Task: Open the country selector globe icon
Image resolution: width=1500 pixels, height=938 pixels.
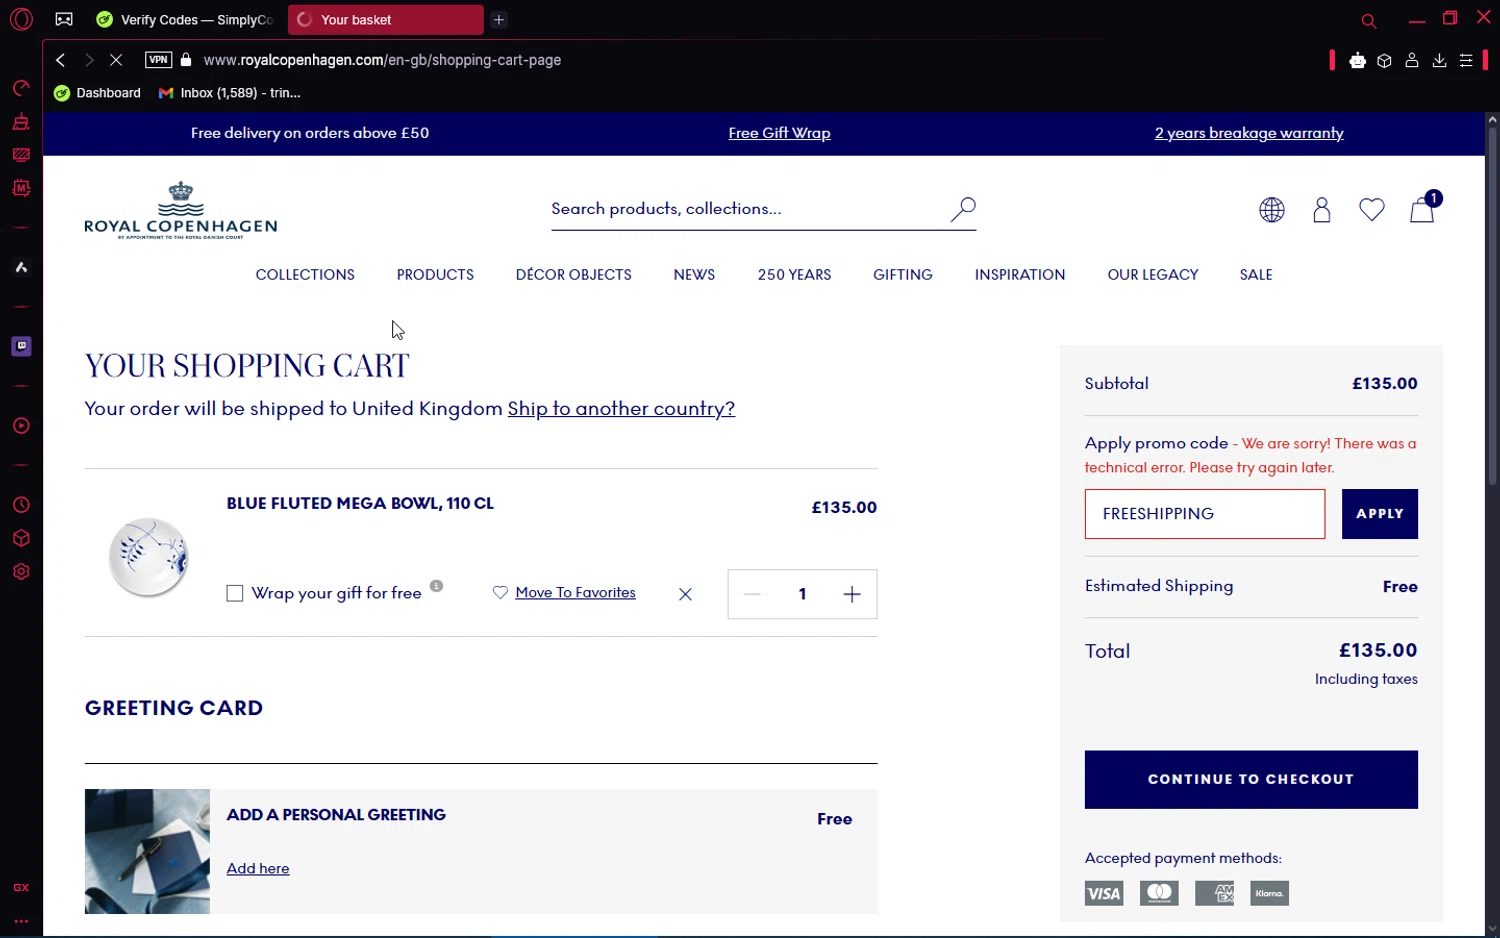Action: click(x=1272, y=209)
